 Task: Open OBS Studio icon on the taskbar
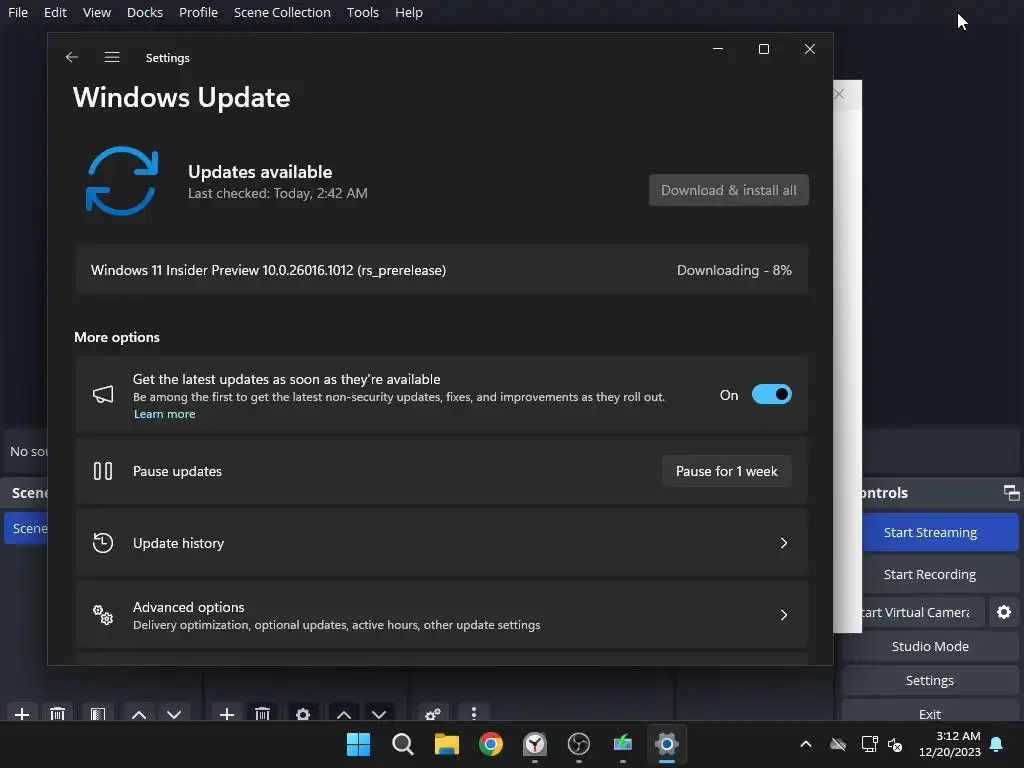click(x=579, y=744)
